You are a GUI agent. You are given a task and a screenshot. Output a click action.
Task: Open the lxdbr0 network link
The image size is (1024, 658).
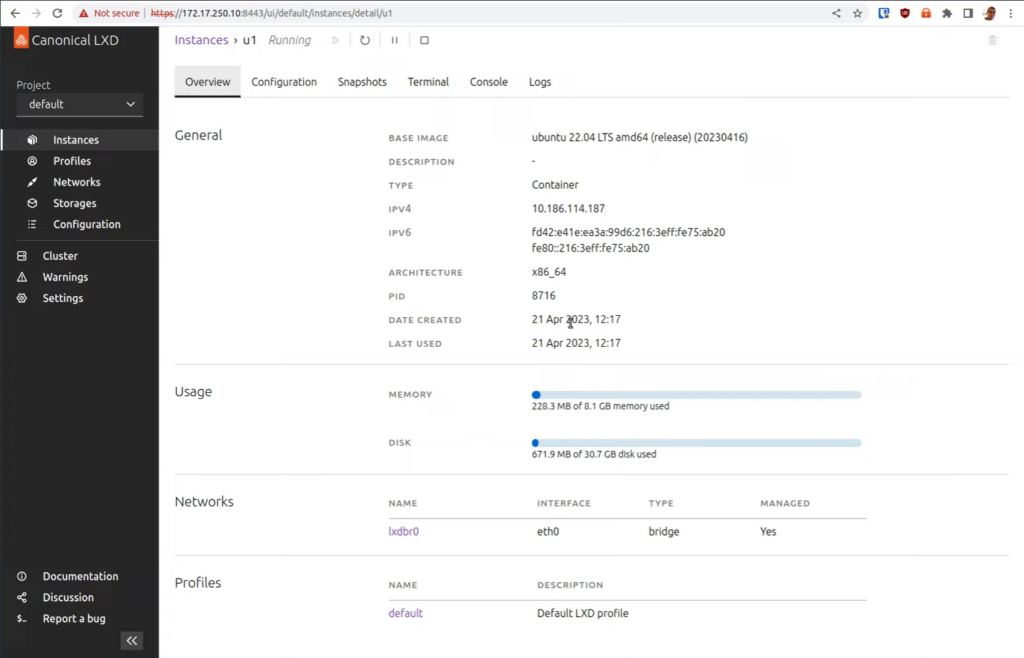point(403,531)
